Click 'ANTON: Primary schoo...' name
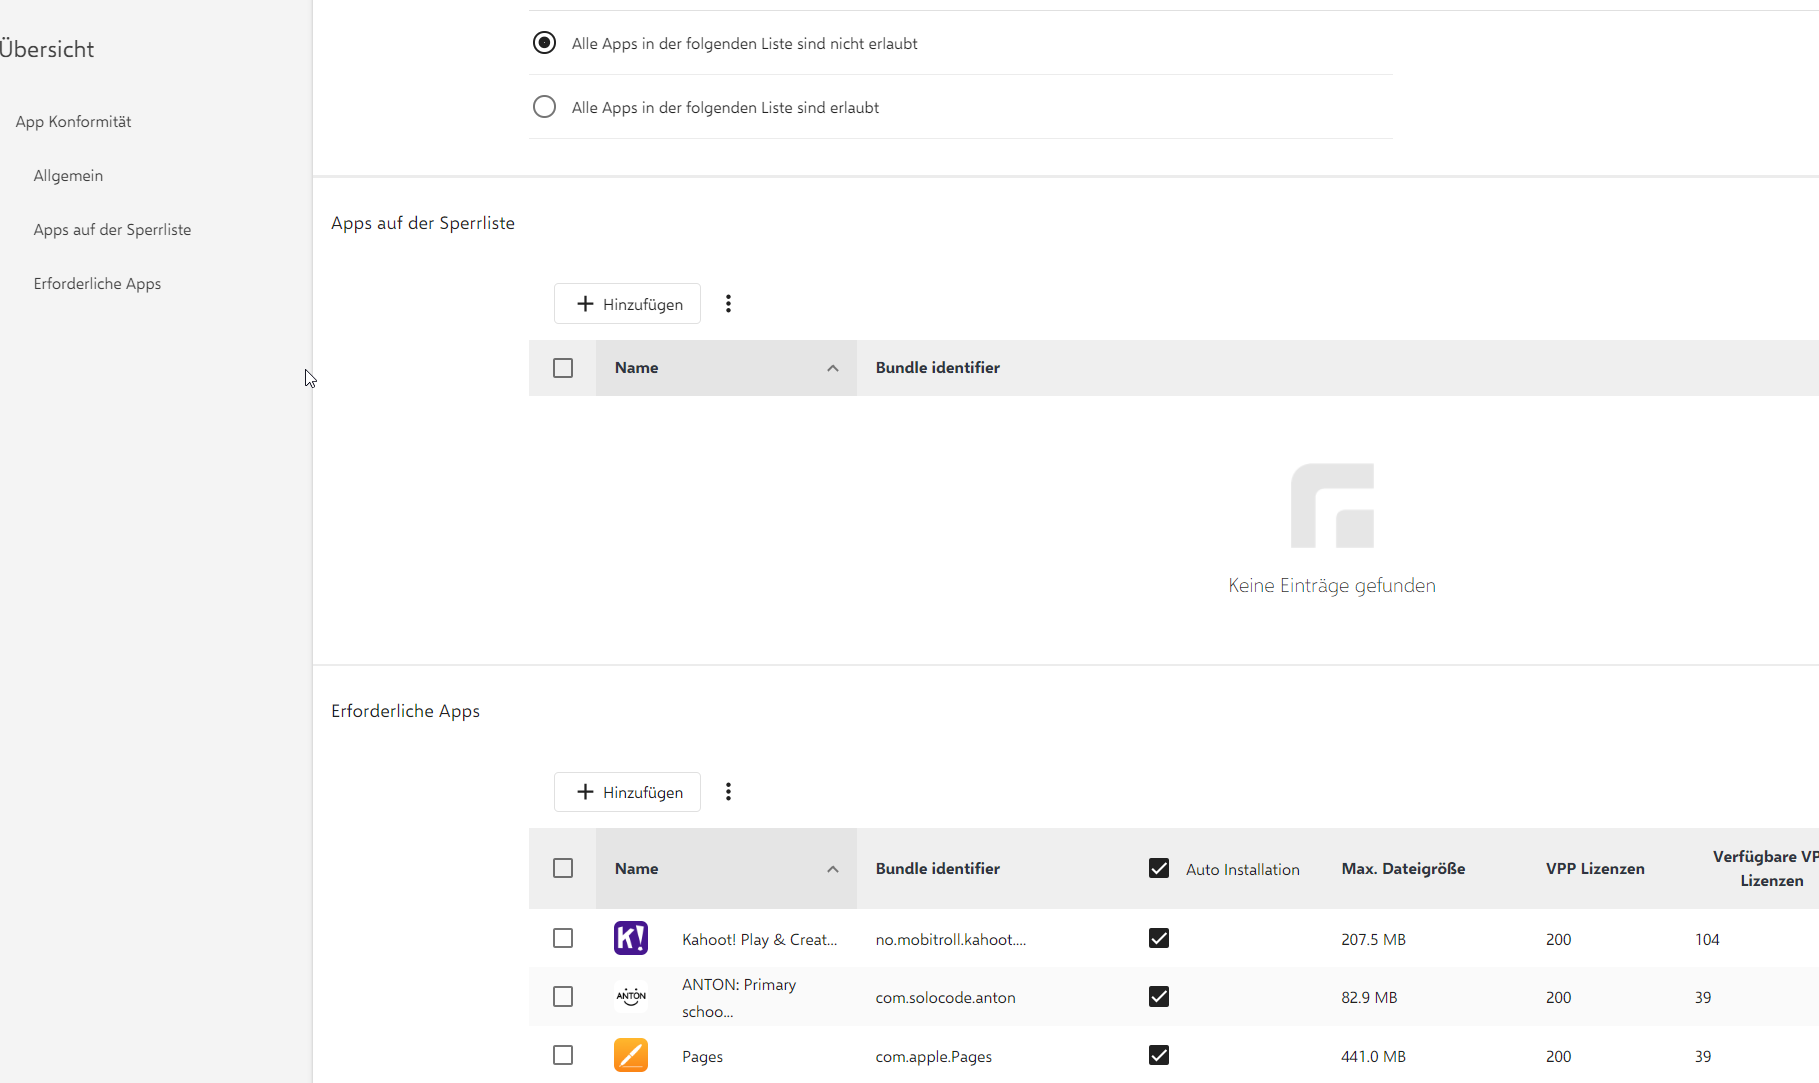The image size is (1819, 1083). click(x=739, y=998)
